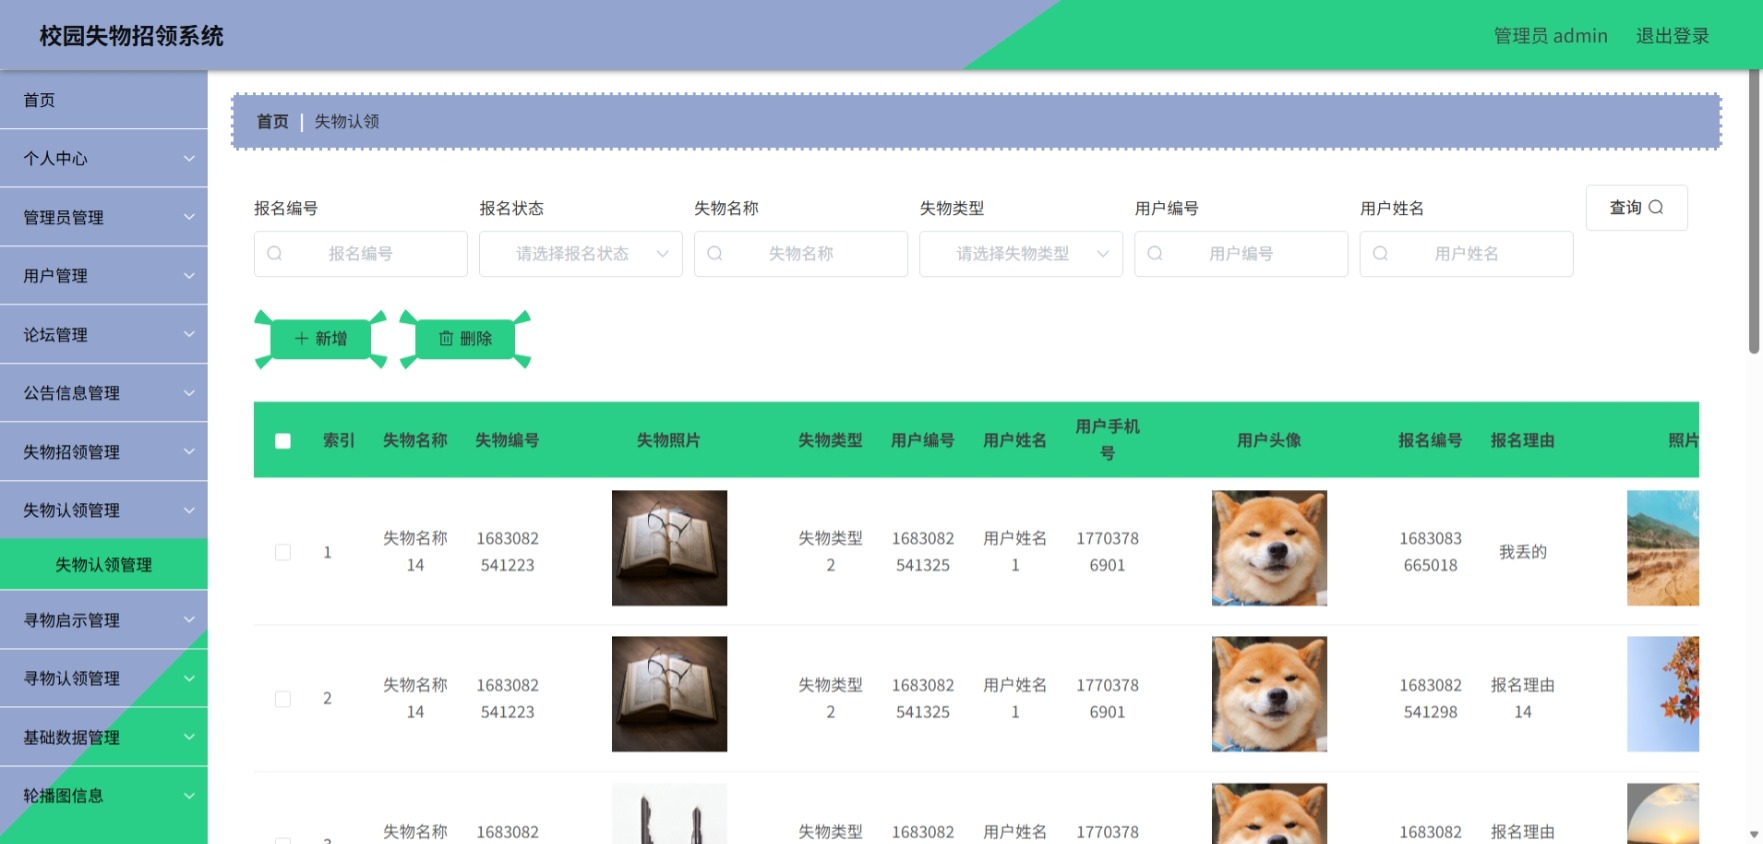Click the 报名理由 14 cell in row 2

[x=1522, y=699]
